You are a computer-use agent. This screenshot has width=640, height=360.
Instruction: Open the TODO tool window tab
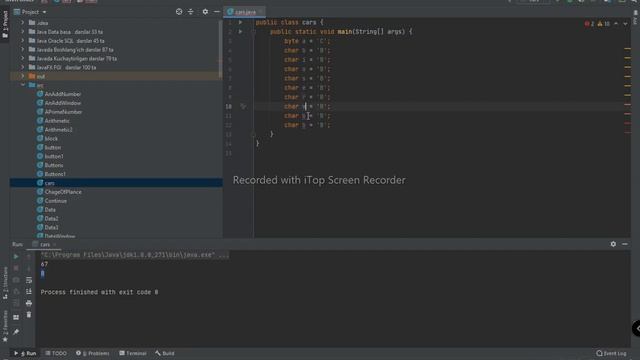pyautogui.click(x=56, y=353)
